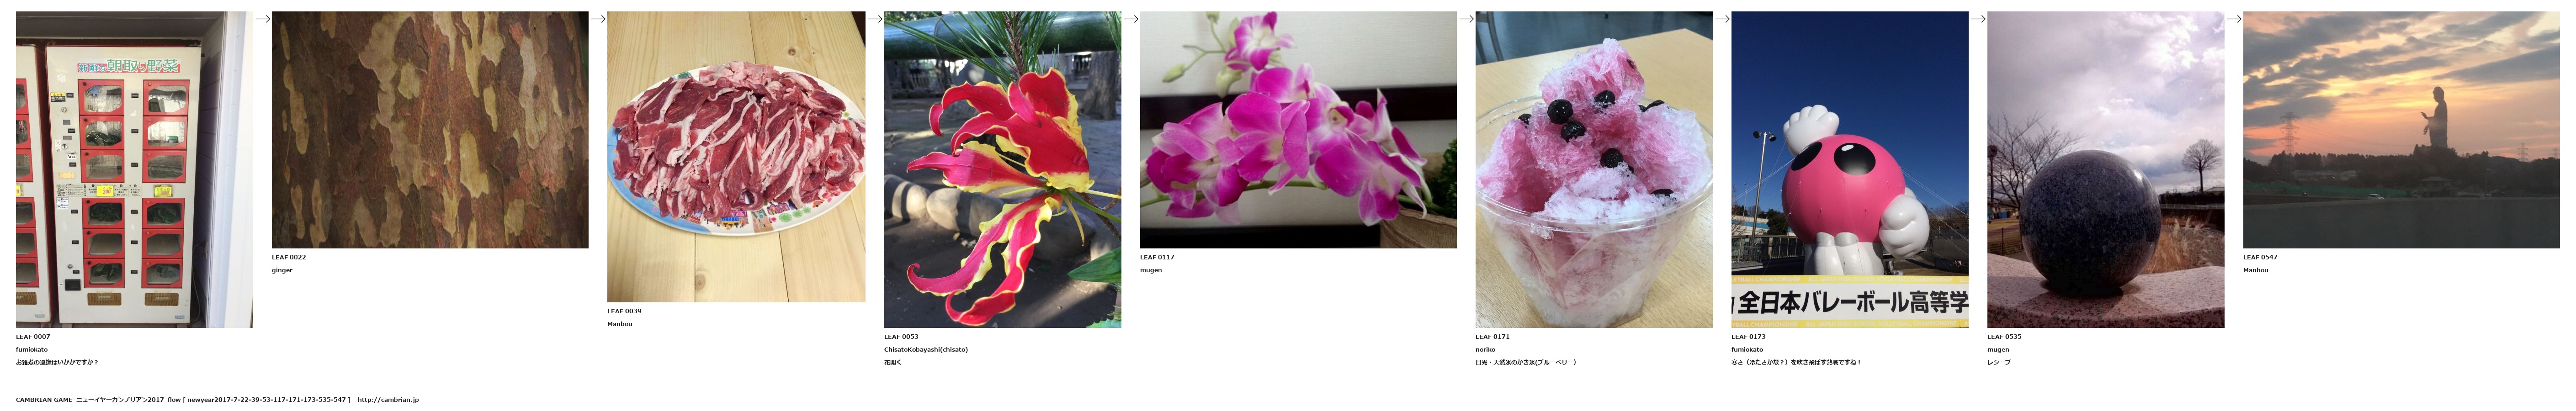Click the arrow before the mascot photo

point(1723,18)
